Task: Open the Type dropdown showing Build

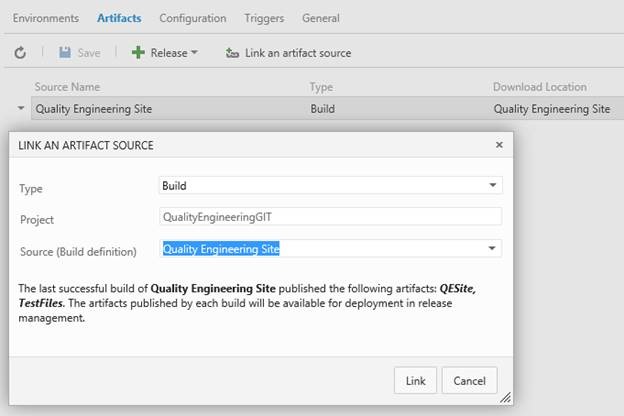Action: (x=492, y=185)
